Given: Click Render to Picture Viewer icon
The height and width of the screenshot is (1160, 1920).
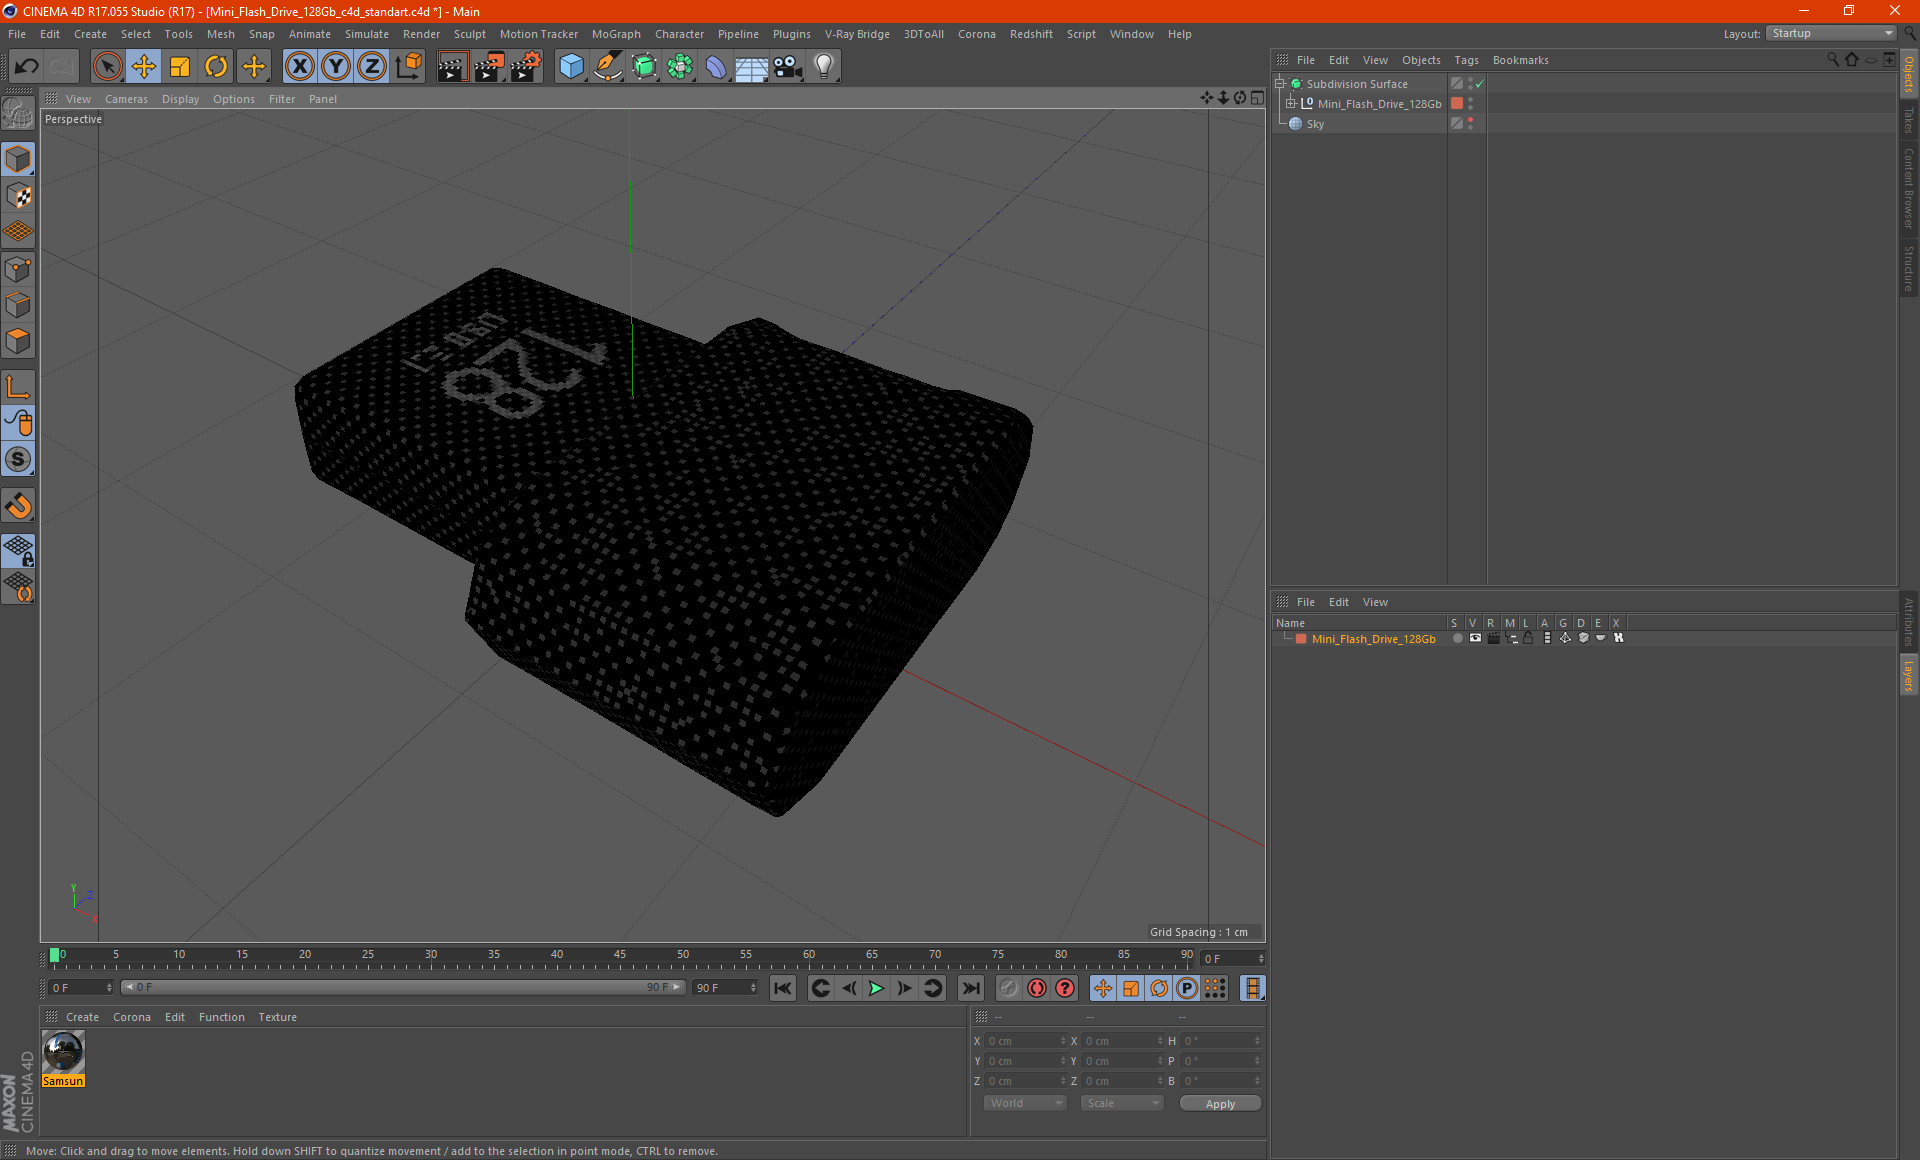Looking at the screenshot, I should pyautogui.click(x=489, y=66).
